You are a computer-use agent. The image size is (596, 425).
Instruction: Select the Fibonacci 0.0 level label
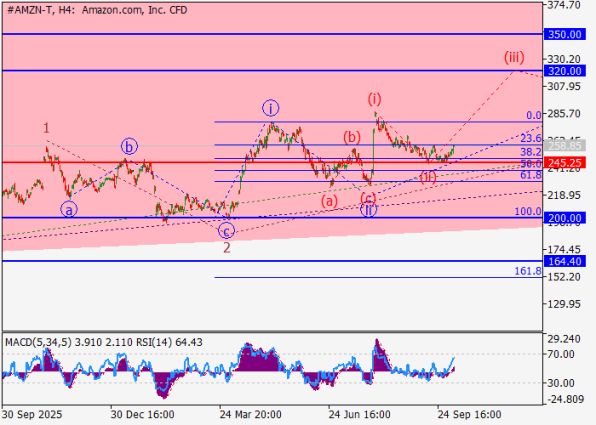tap(534, 116)
